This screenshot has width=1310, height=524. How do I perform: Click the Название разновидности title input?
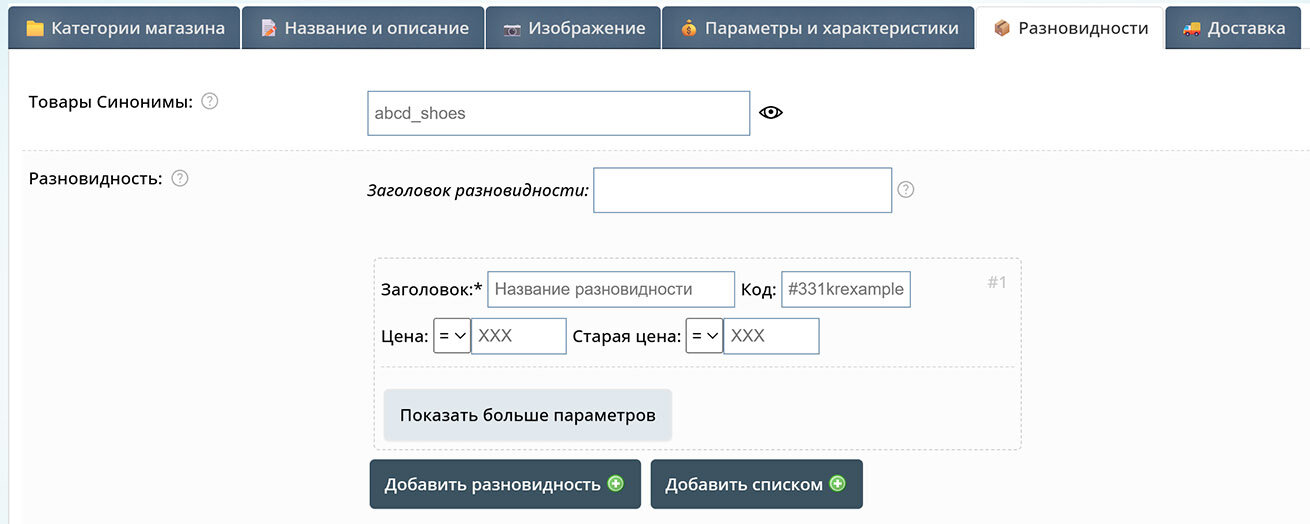[x=611, y=289]
